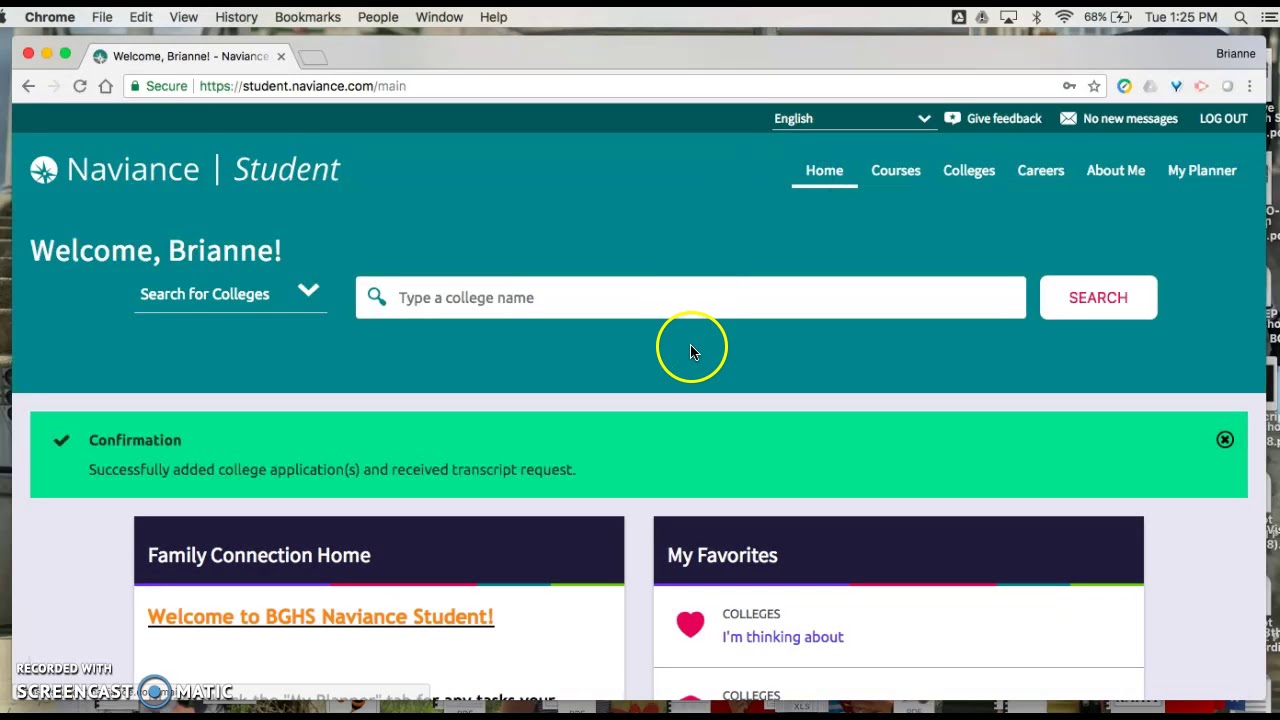Open the I'm thinking about link
Screen dimensions: 1280x720
coord(783,637)
